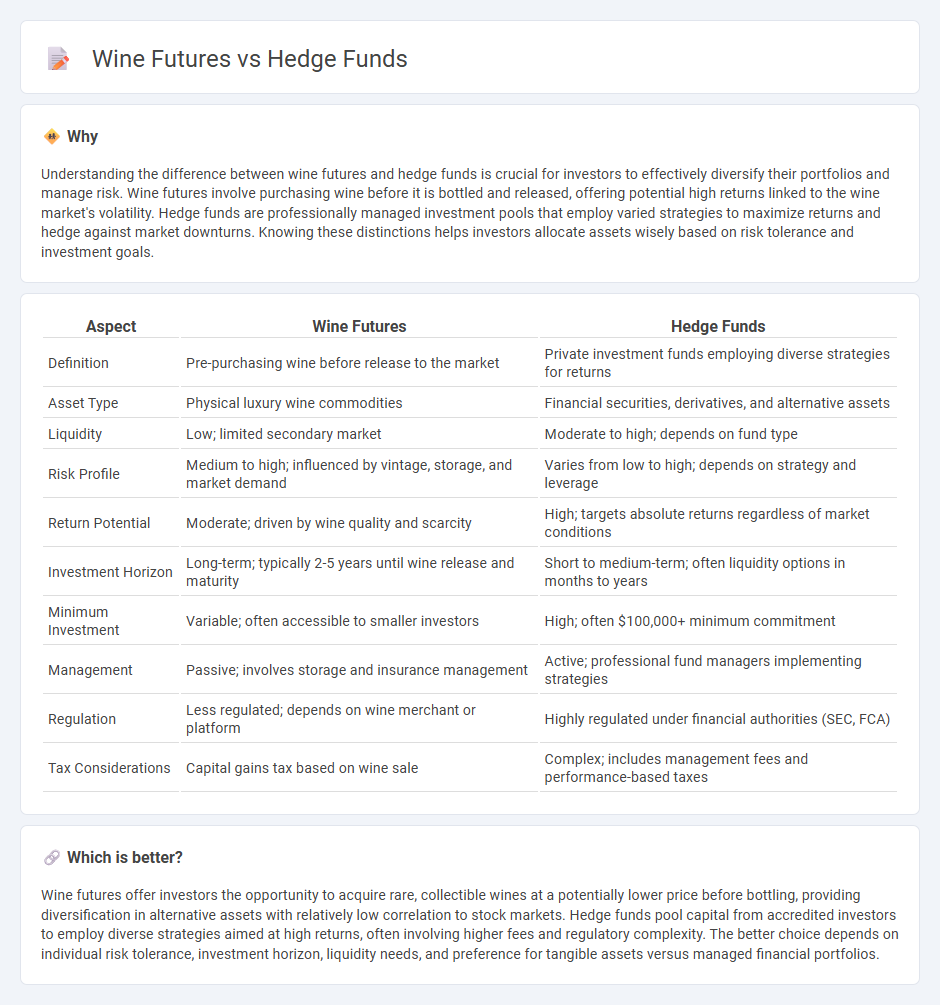Click the Management row label
The width and height of the screenshot is (940, 1005).
point(90,670)
